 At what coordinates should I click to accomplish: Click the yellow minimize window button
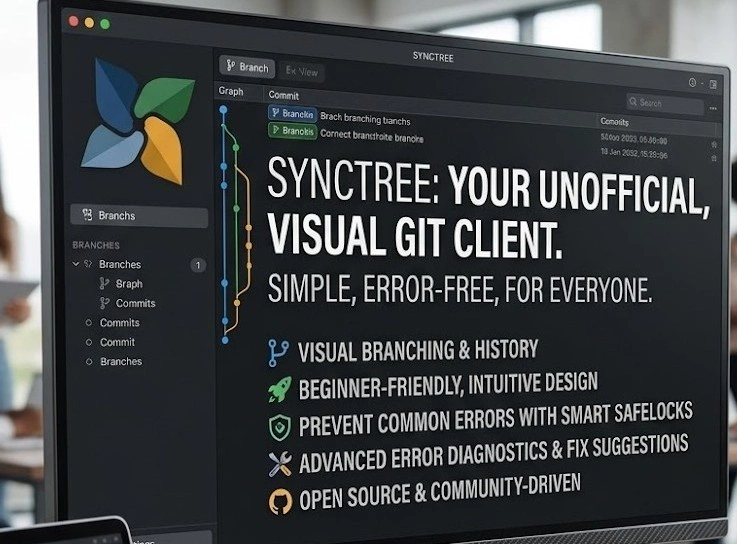89,22
